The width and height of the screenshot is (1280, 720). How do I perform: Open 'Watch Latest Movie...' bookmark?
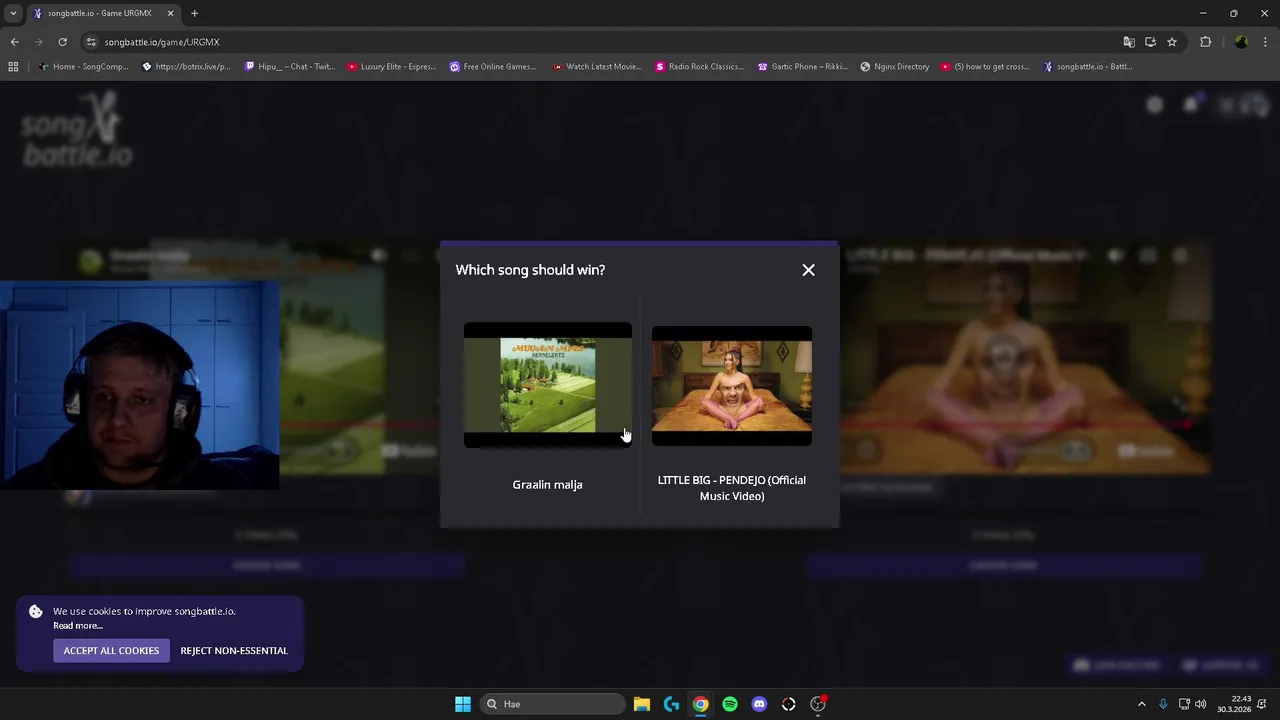[x=597, y=67]
